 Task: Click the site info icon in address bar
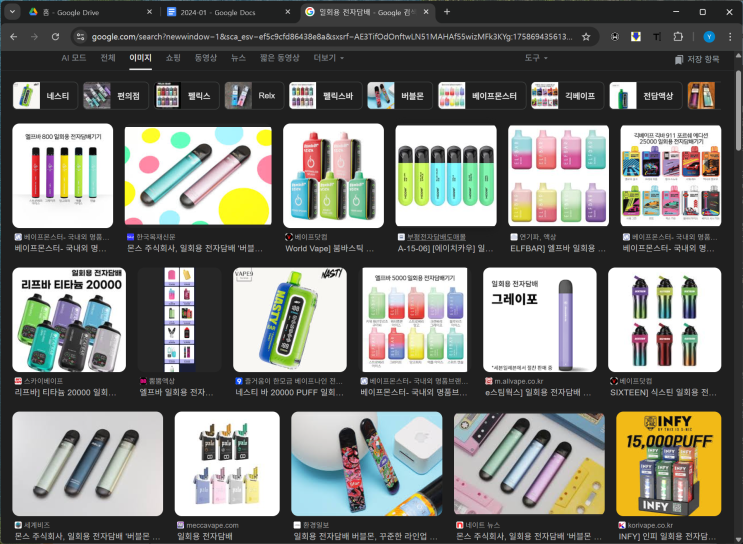[80, 37]
